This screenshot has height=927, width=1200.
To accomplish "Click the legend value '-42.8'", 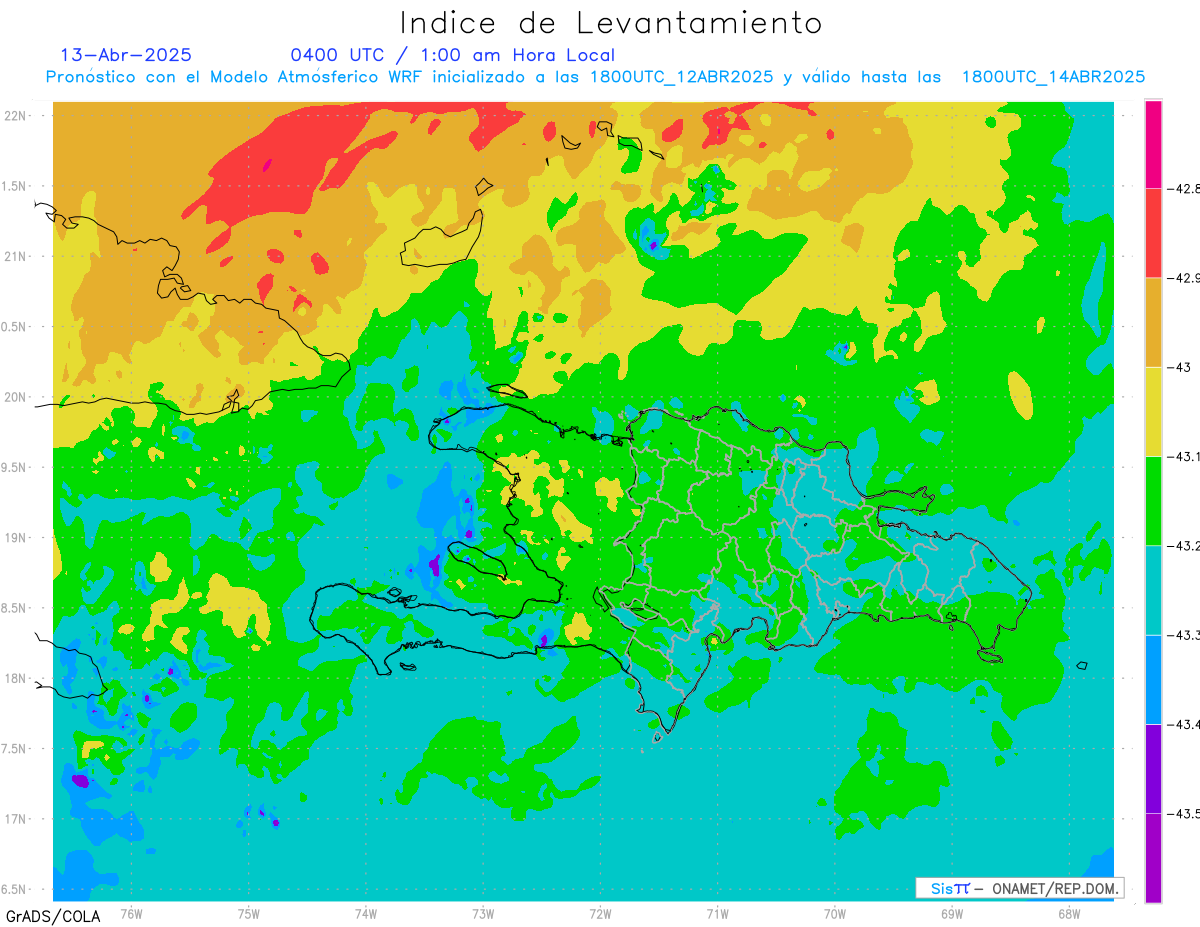I will (x=1183, y=189).
